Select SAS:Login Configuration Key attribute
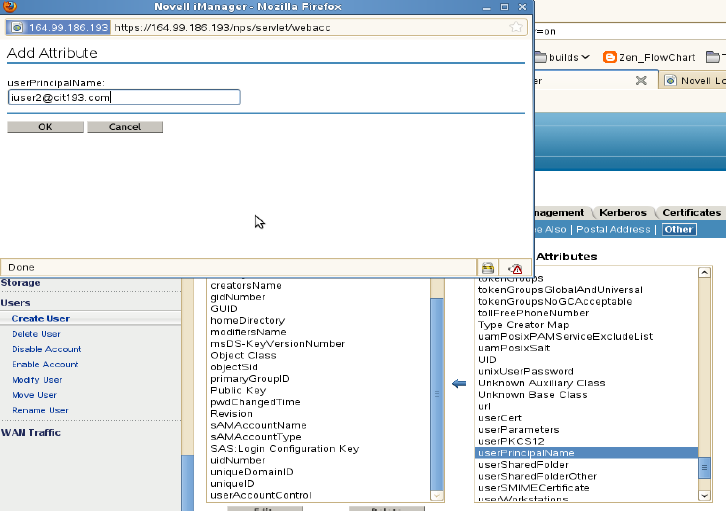The image size is (727, 514). 285,449
